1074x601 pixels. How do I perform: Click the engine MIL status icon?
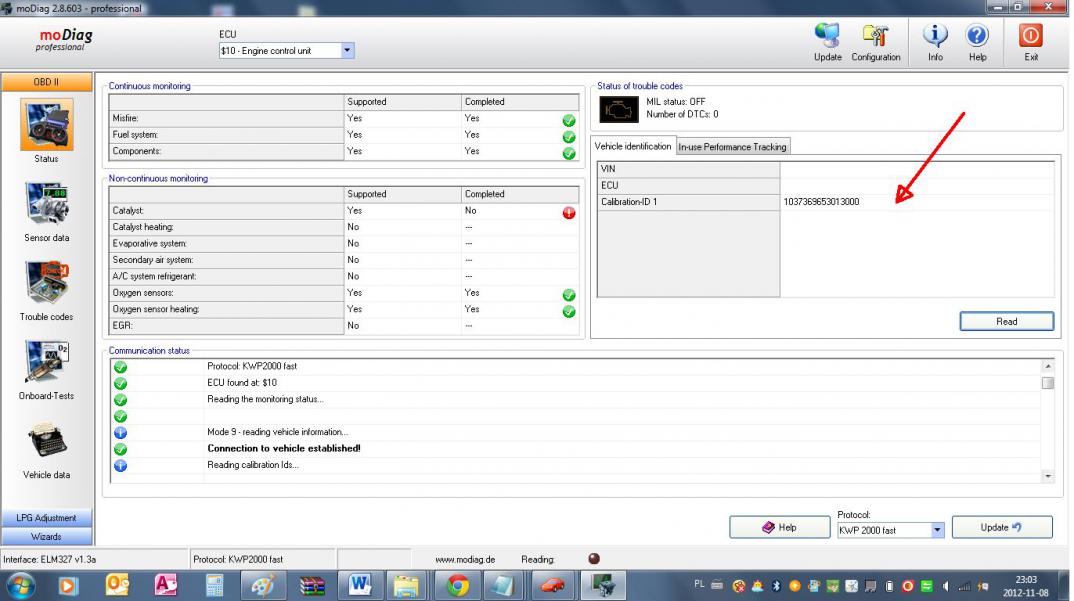(619, 110)
